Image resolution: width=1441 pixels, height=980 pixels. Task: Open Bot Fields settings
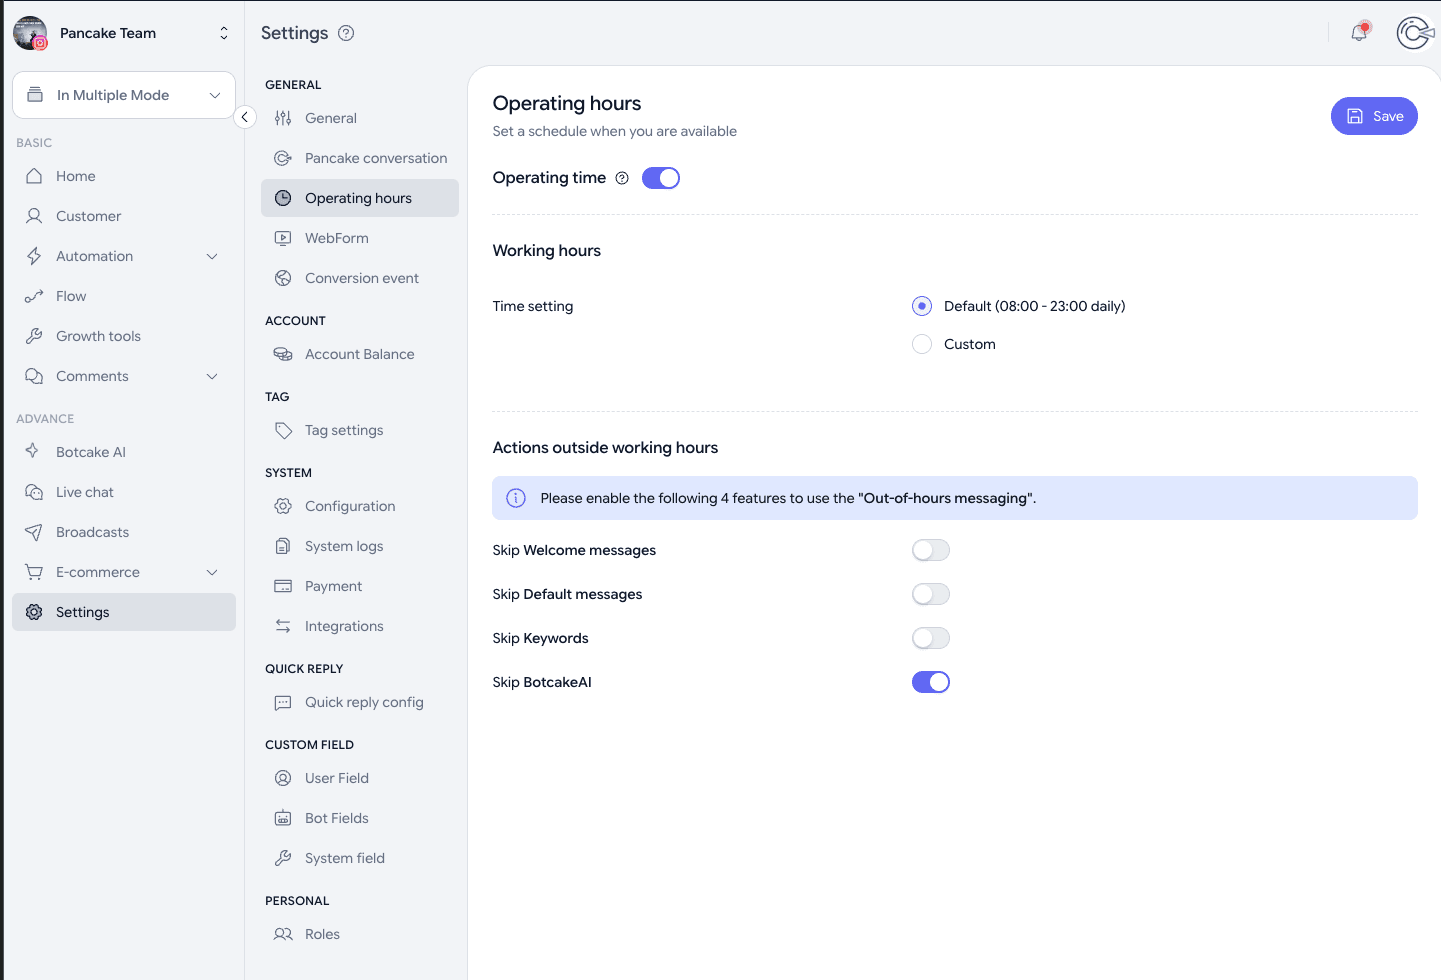[360, 818]
